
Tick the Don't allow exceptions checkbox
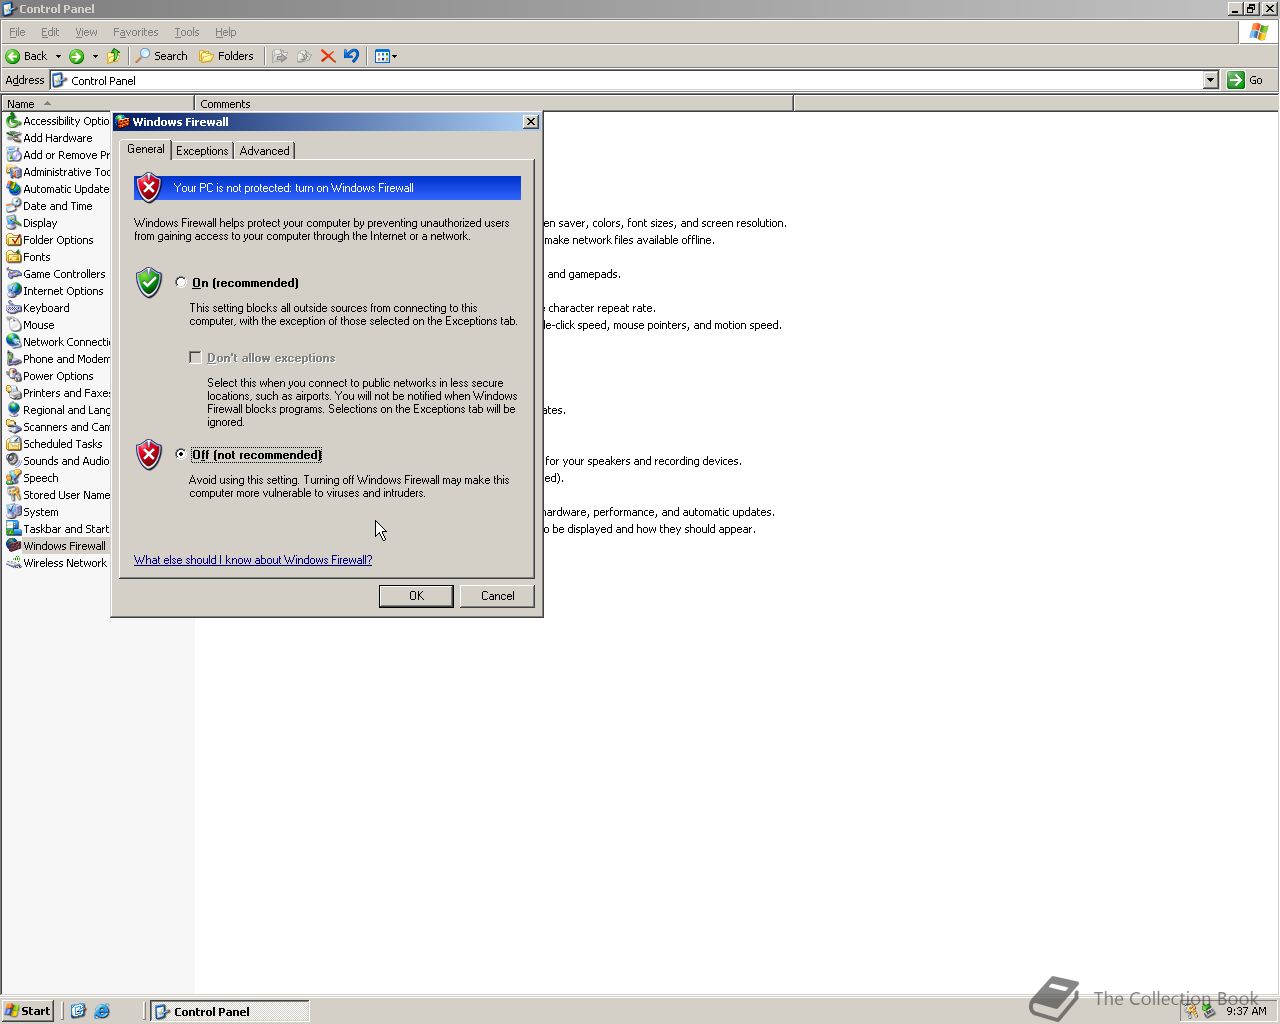[x=195, y=357]
